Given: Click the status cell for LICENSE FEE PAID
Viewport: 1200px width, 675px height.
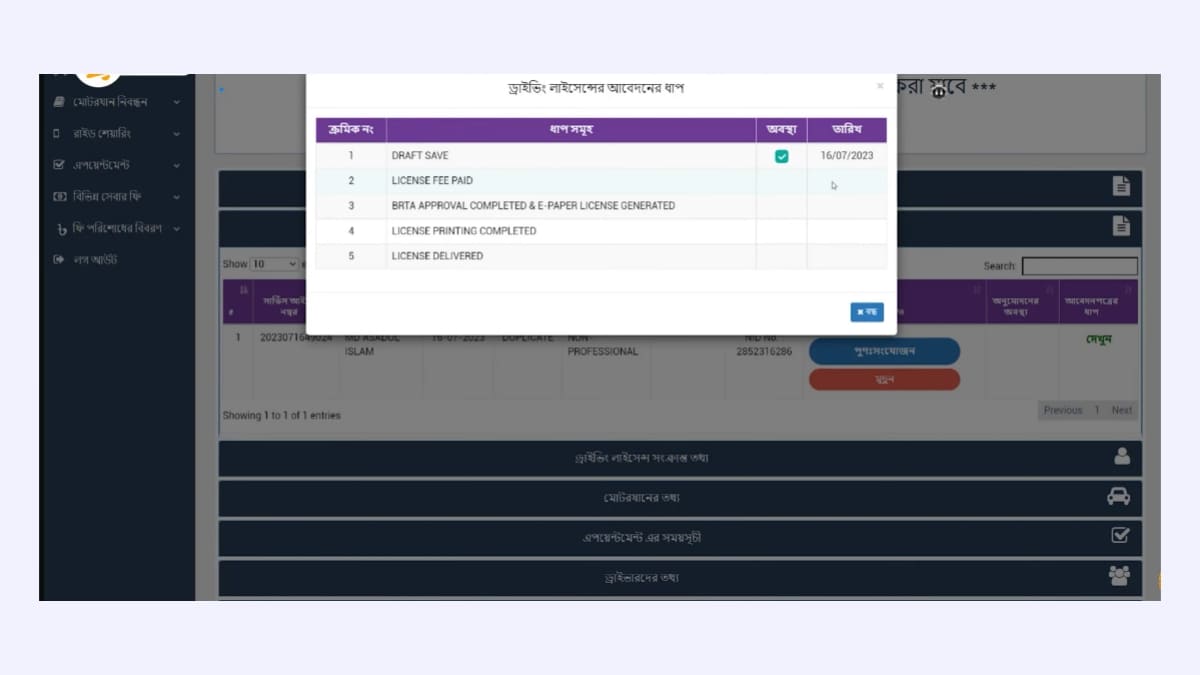Looking at the screenshot, I should (x=781, y=181).
